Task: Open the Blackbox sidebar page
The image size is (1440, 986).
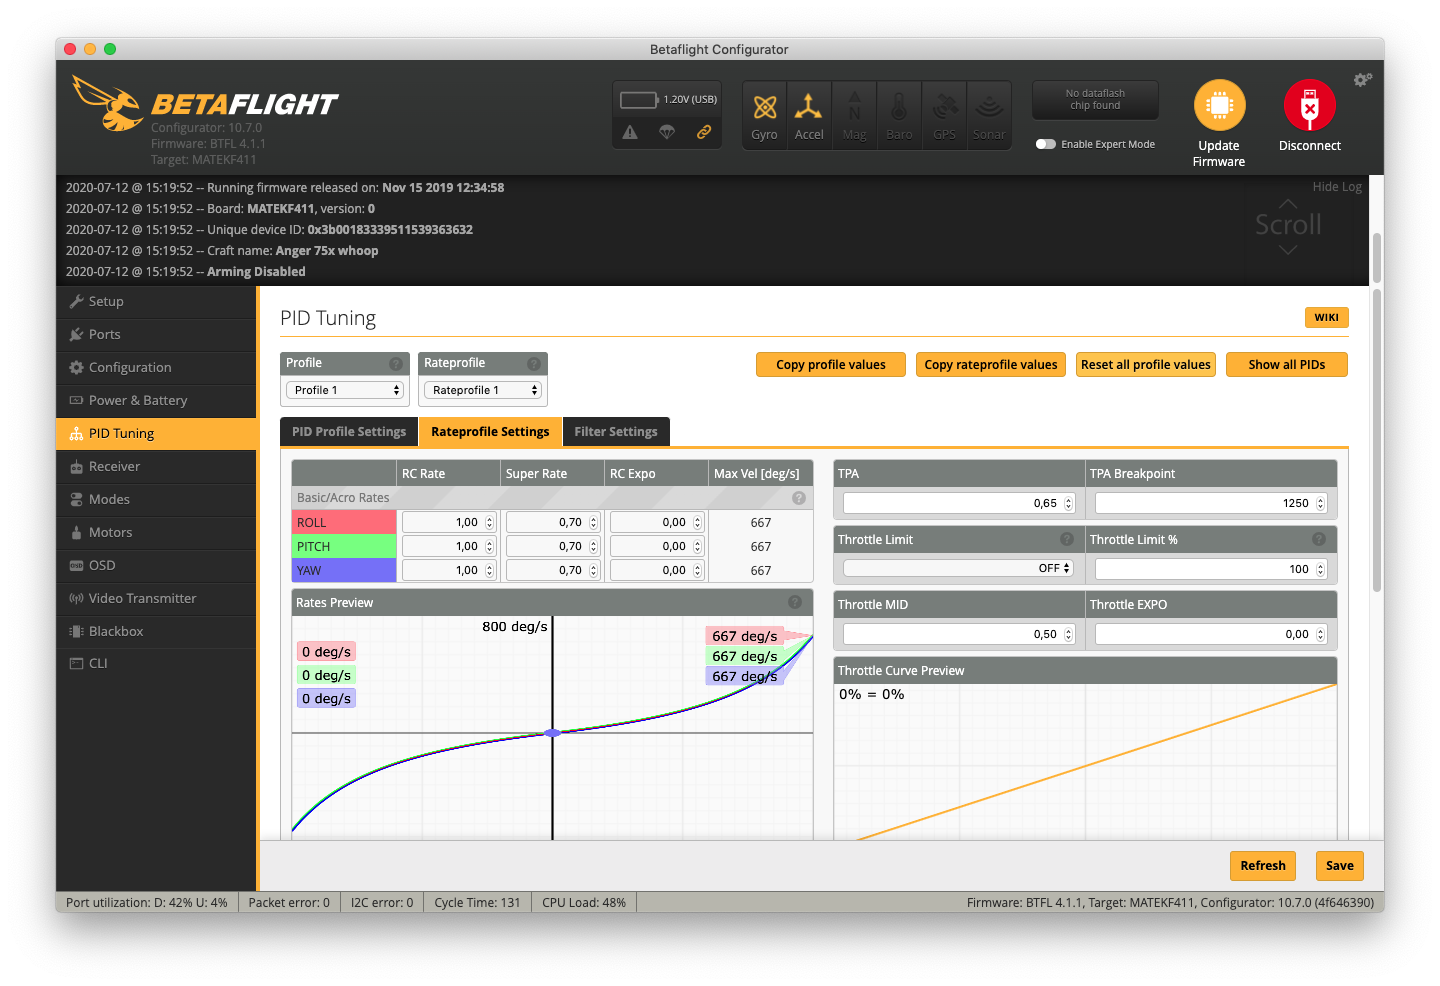Action: pyautogui.click(x=156, y=632)
